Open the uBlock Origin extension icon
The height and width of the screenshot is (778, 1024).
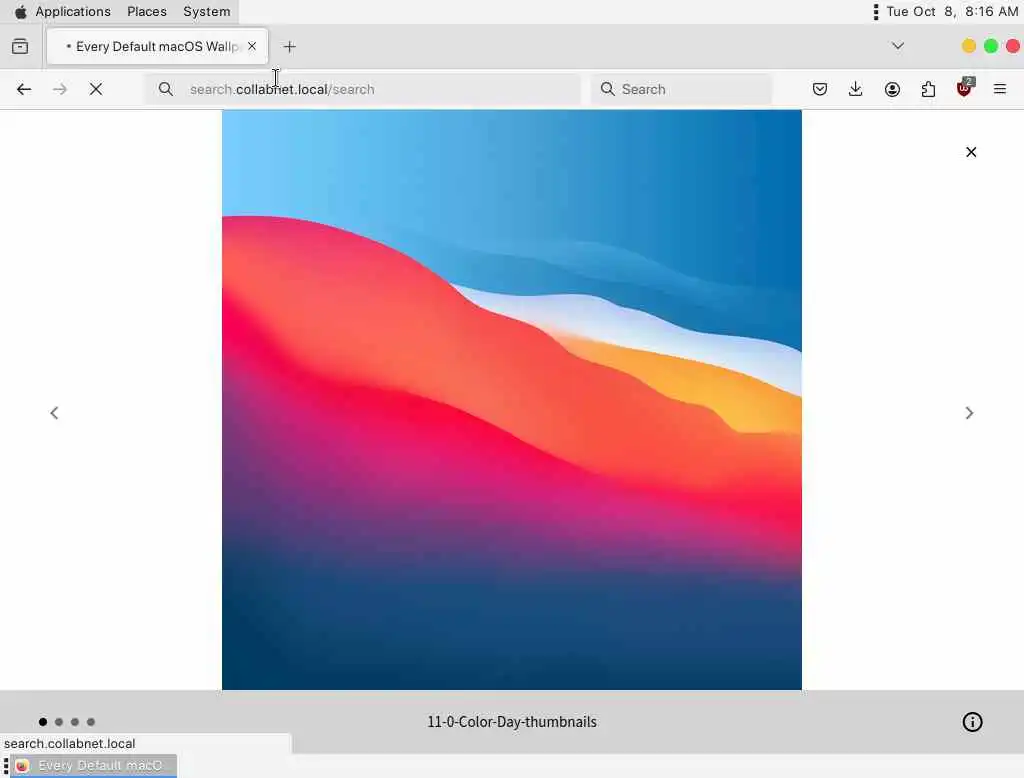pos(965,88)
